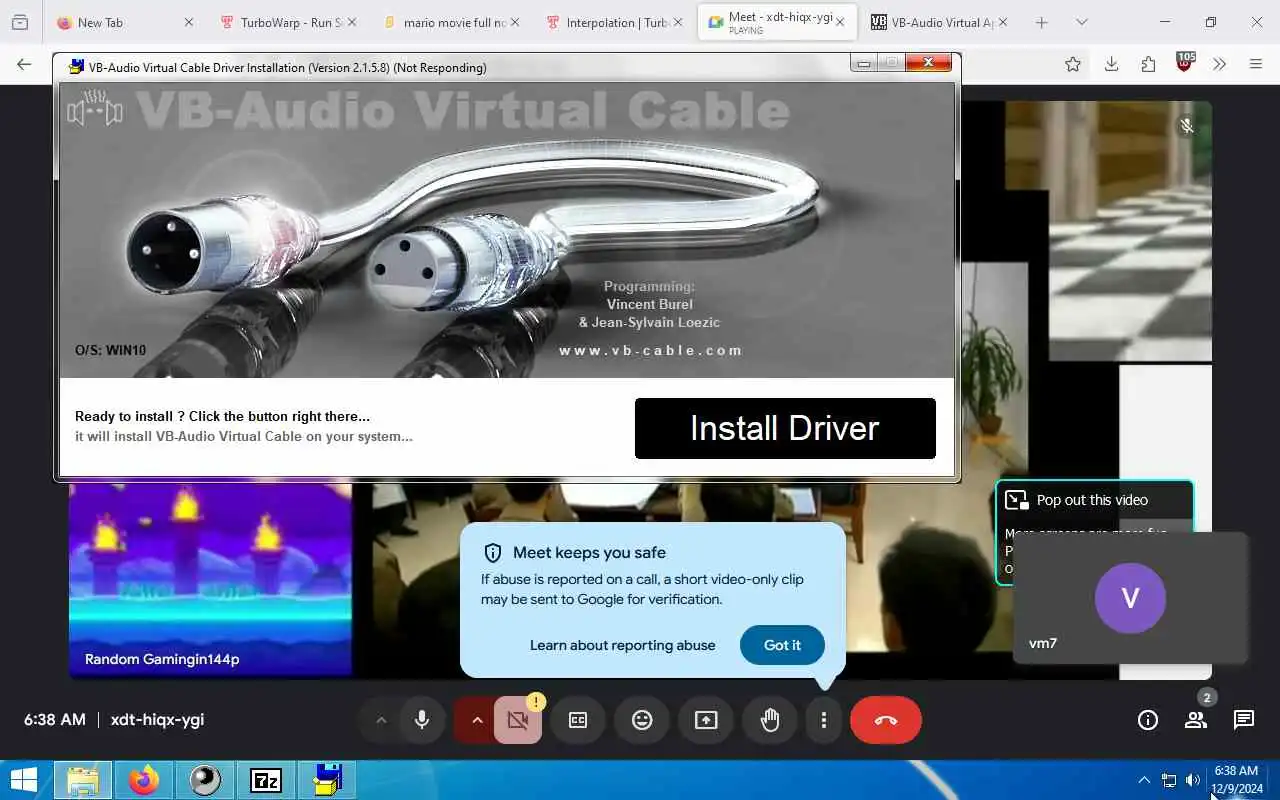
Task: Click the vm7 participant tile
Action: tap(1130, 598)
